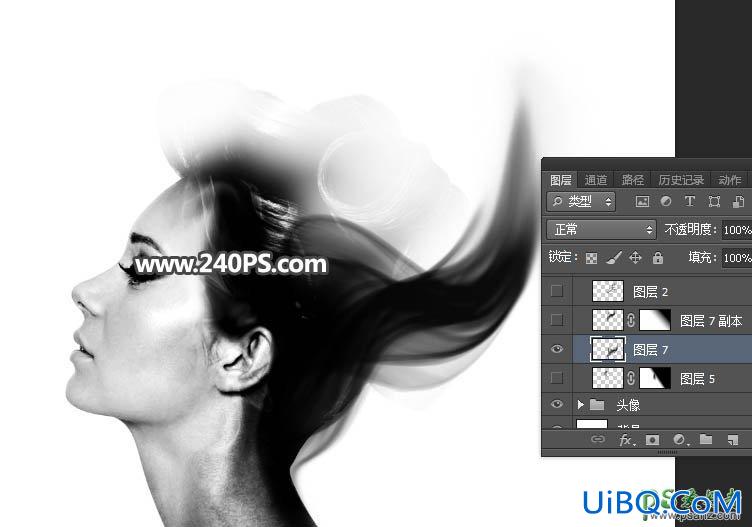Select the layer named 图层 7 副本
The height and width of the screenshot is (527, 752).
711,321
